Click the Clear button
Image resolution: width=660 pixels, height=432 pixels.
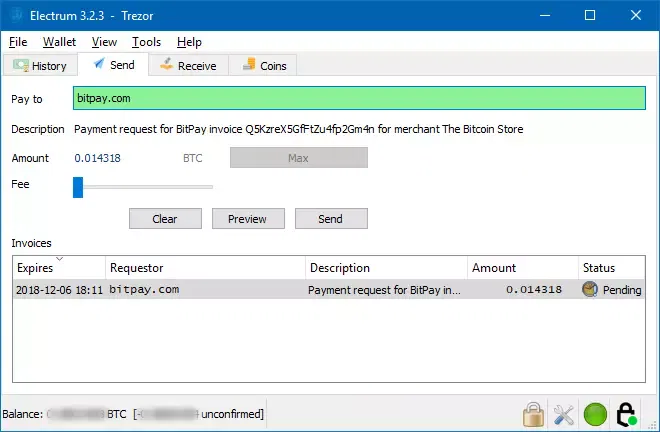click(165, 219)
